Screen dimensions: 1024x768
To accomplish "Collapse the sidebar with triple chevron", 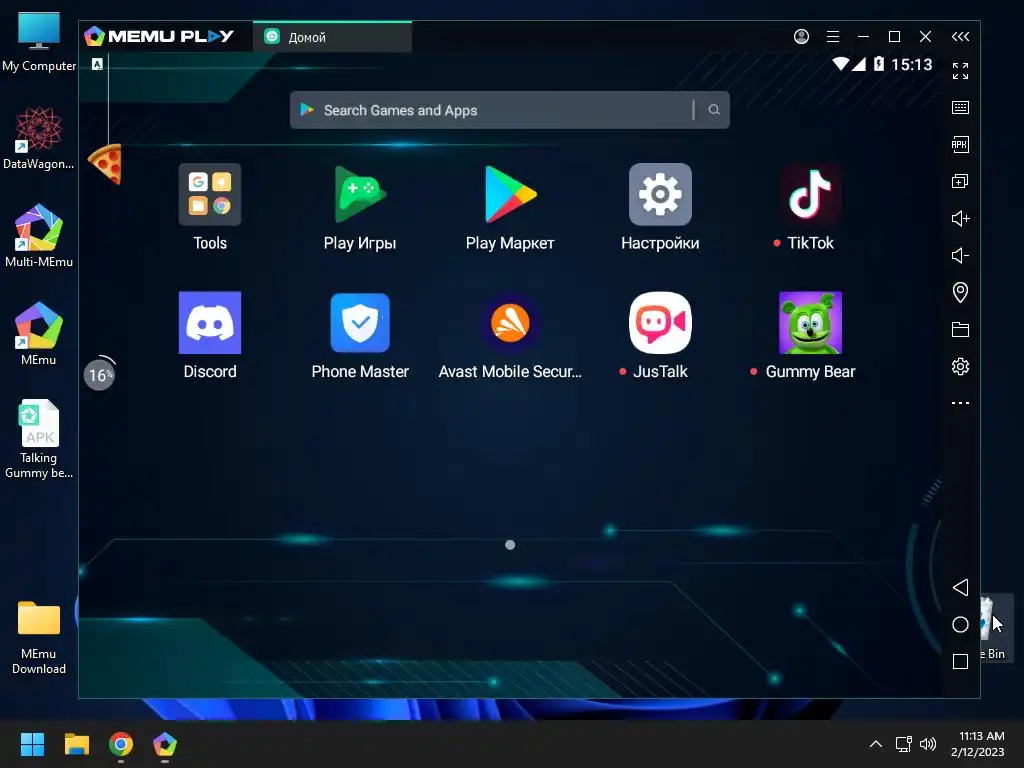I will (x=960, y=37).
